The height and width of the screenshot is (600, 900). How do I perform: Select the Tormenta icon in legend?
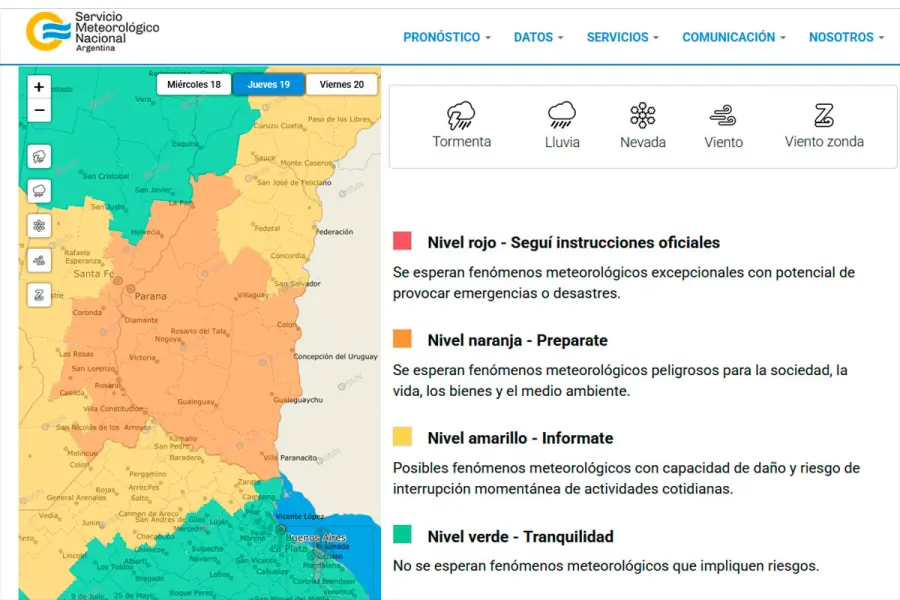(x=461, y=116)
